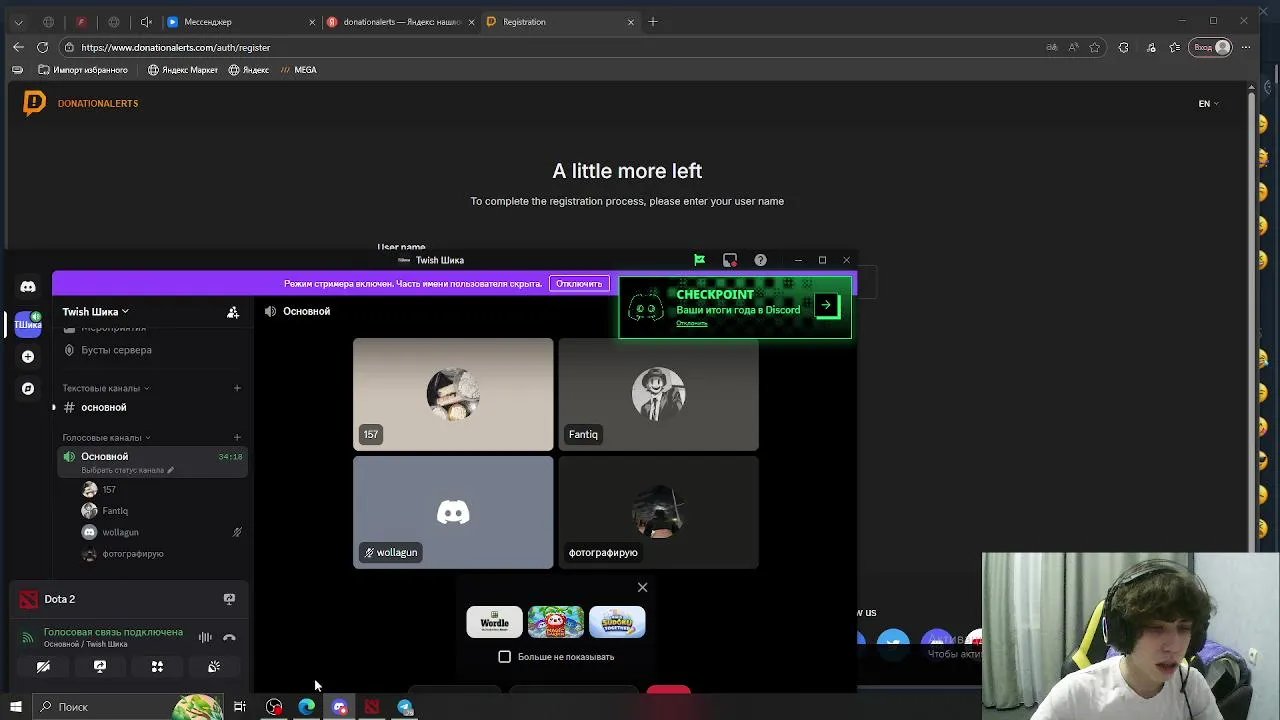
Task: Open Discord direct messages home icon
Action: coord(28,287)
